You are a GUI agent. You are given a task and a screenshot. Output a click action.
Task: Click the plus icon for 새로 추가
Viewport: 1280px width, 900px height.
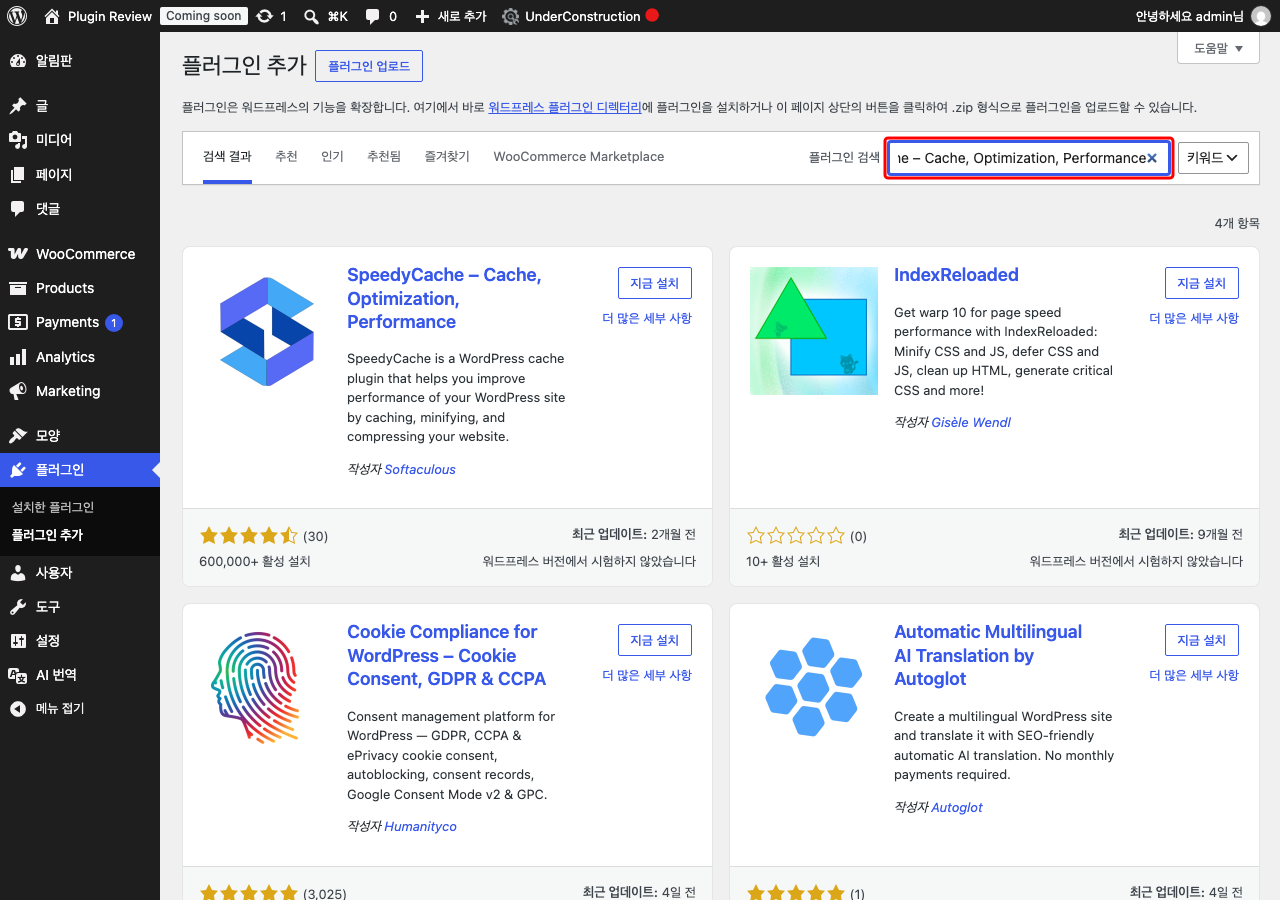[x=422, y=17]
